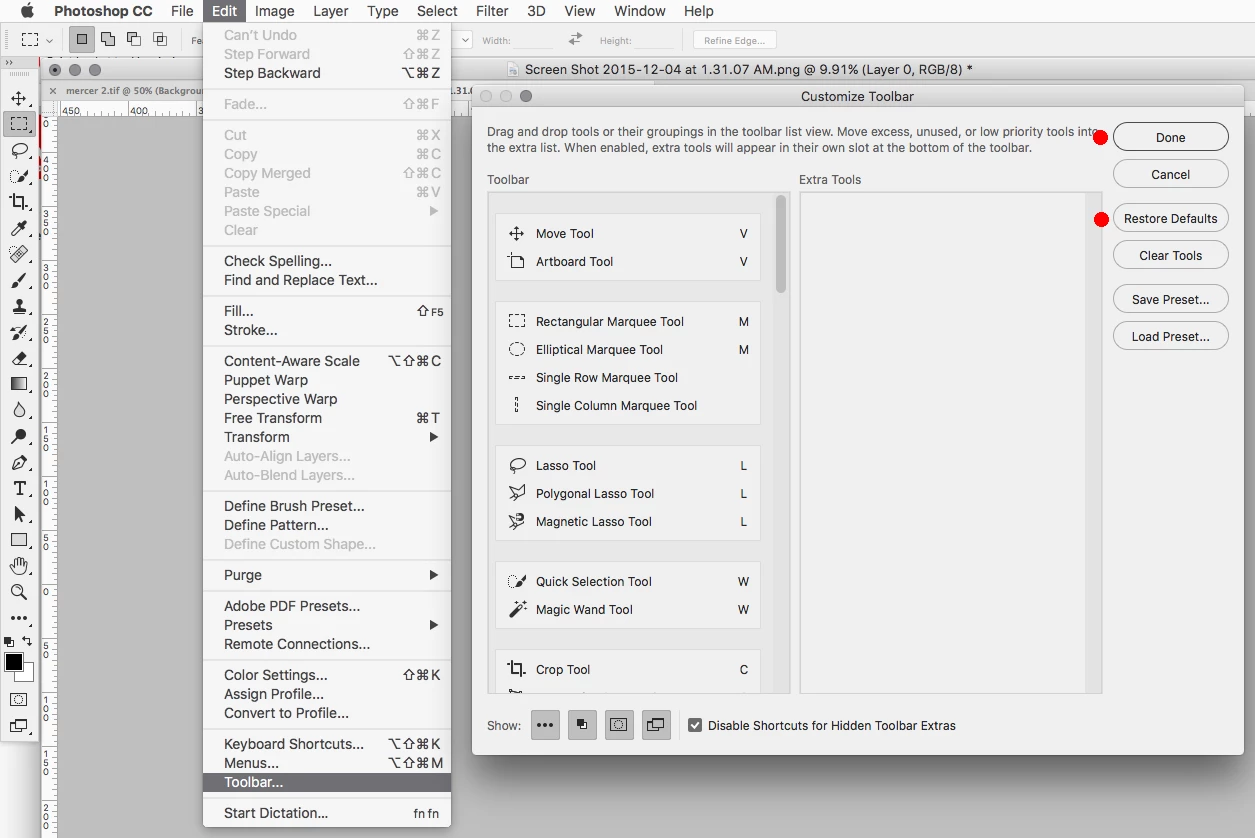Choose Step Backward from Edit menu
1255x838 pixels.
(x=327, y=73)
